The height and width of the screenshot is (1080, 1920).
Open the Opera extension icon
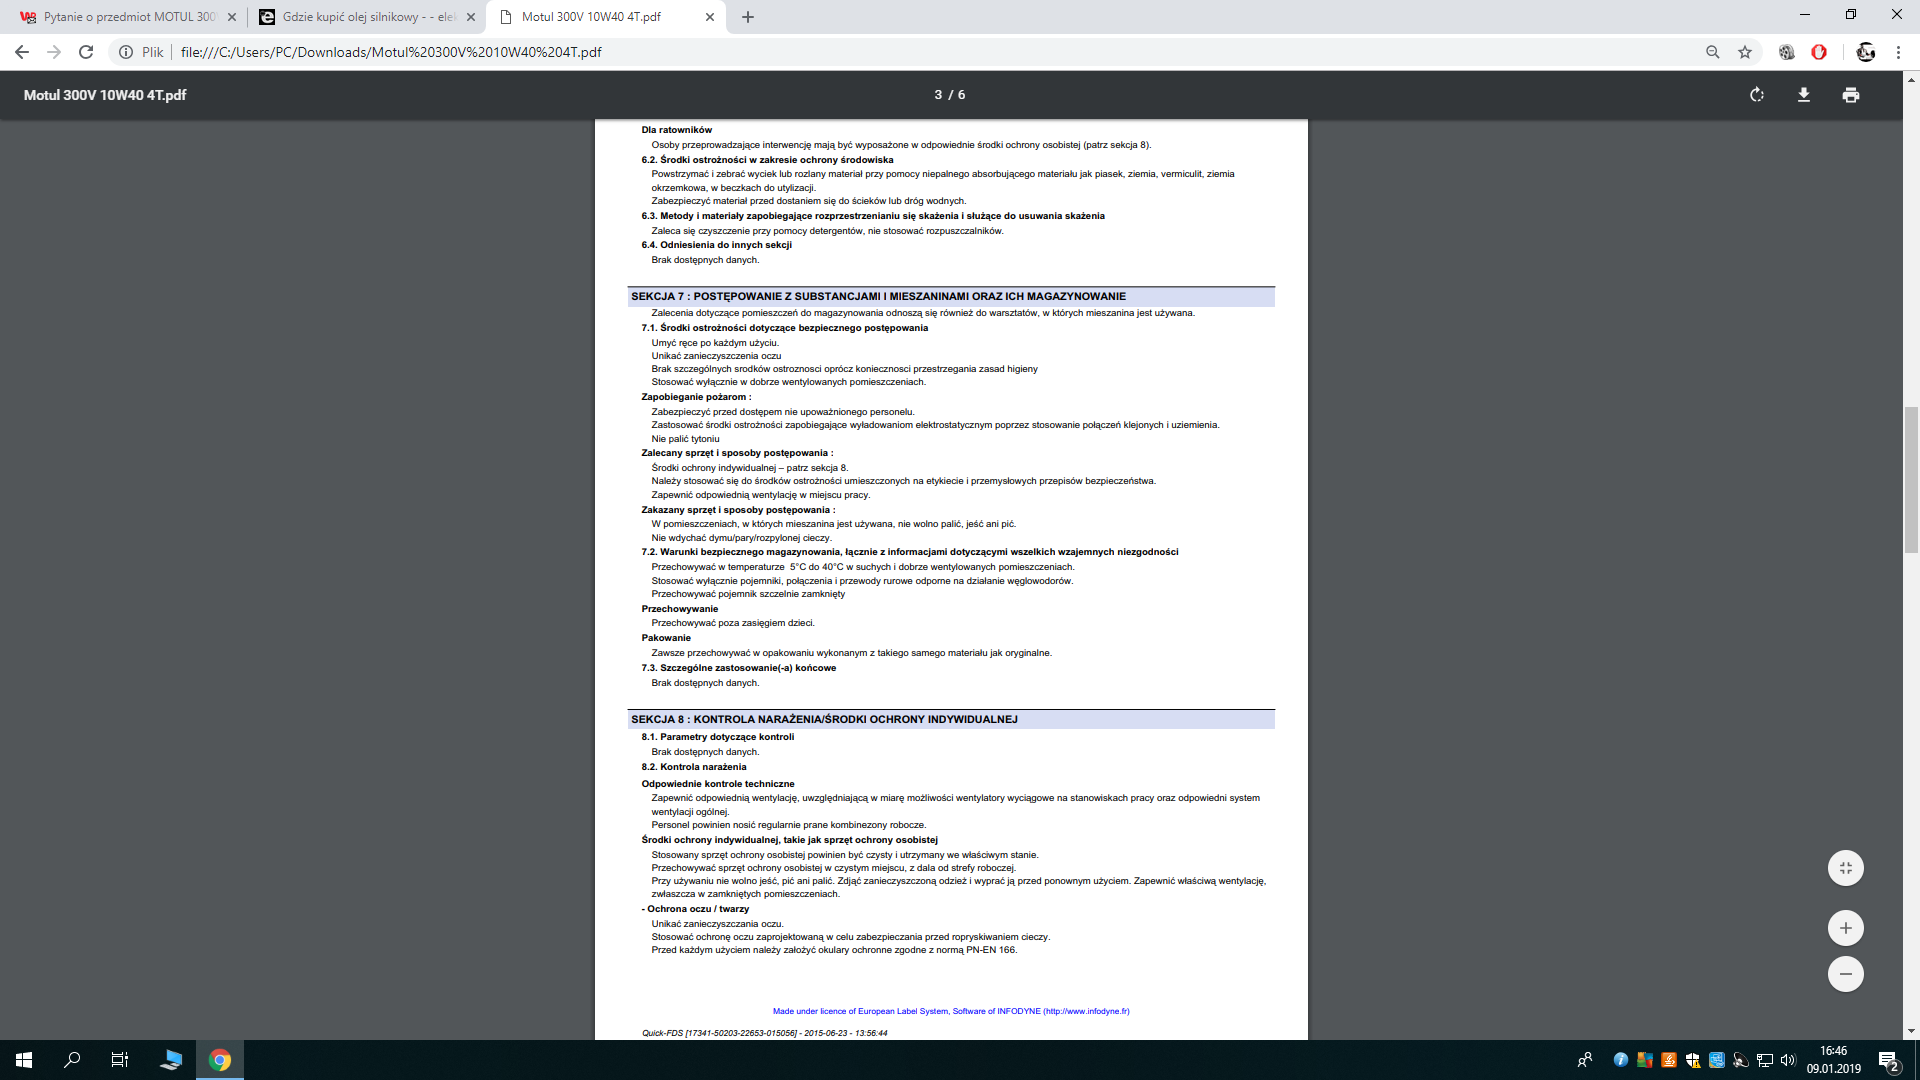click(1819, 52)
